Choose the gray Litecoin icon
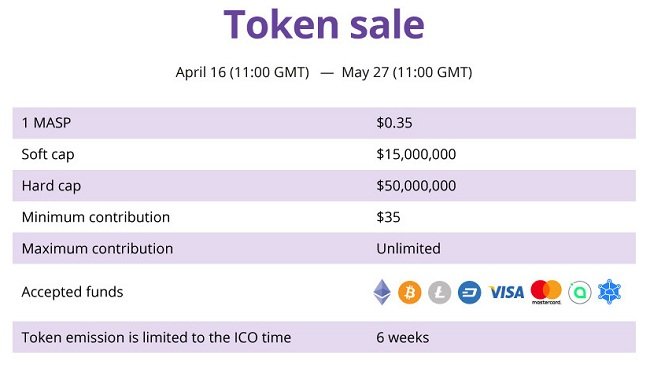Screen dimensions: 650x365 coord(439,292)
